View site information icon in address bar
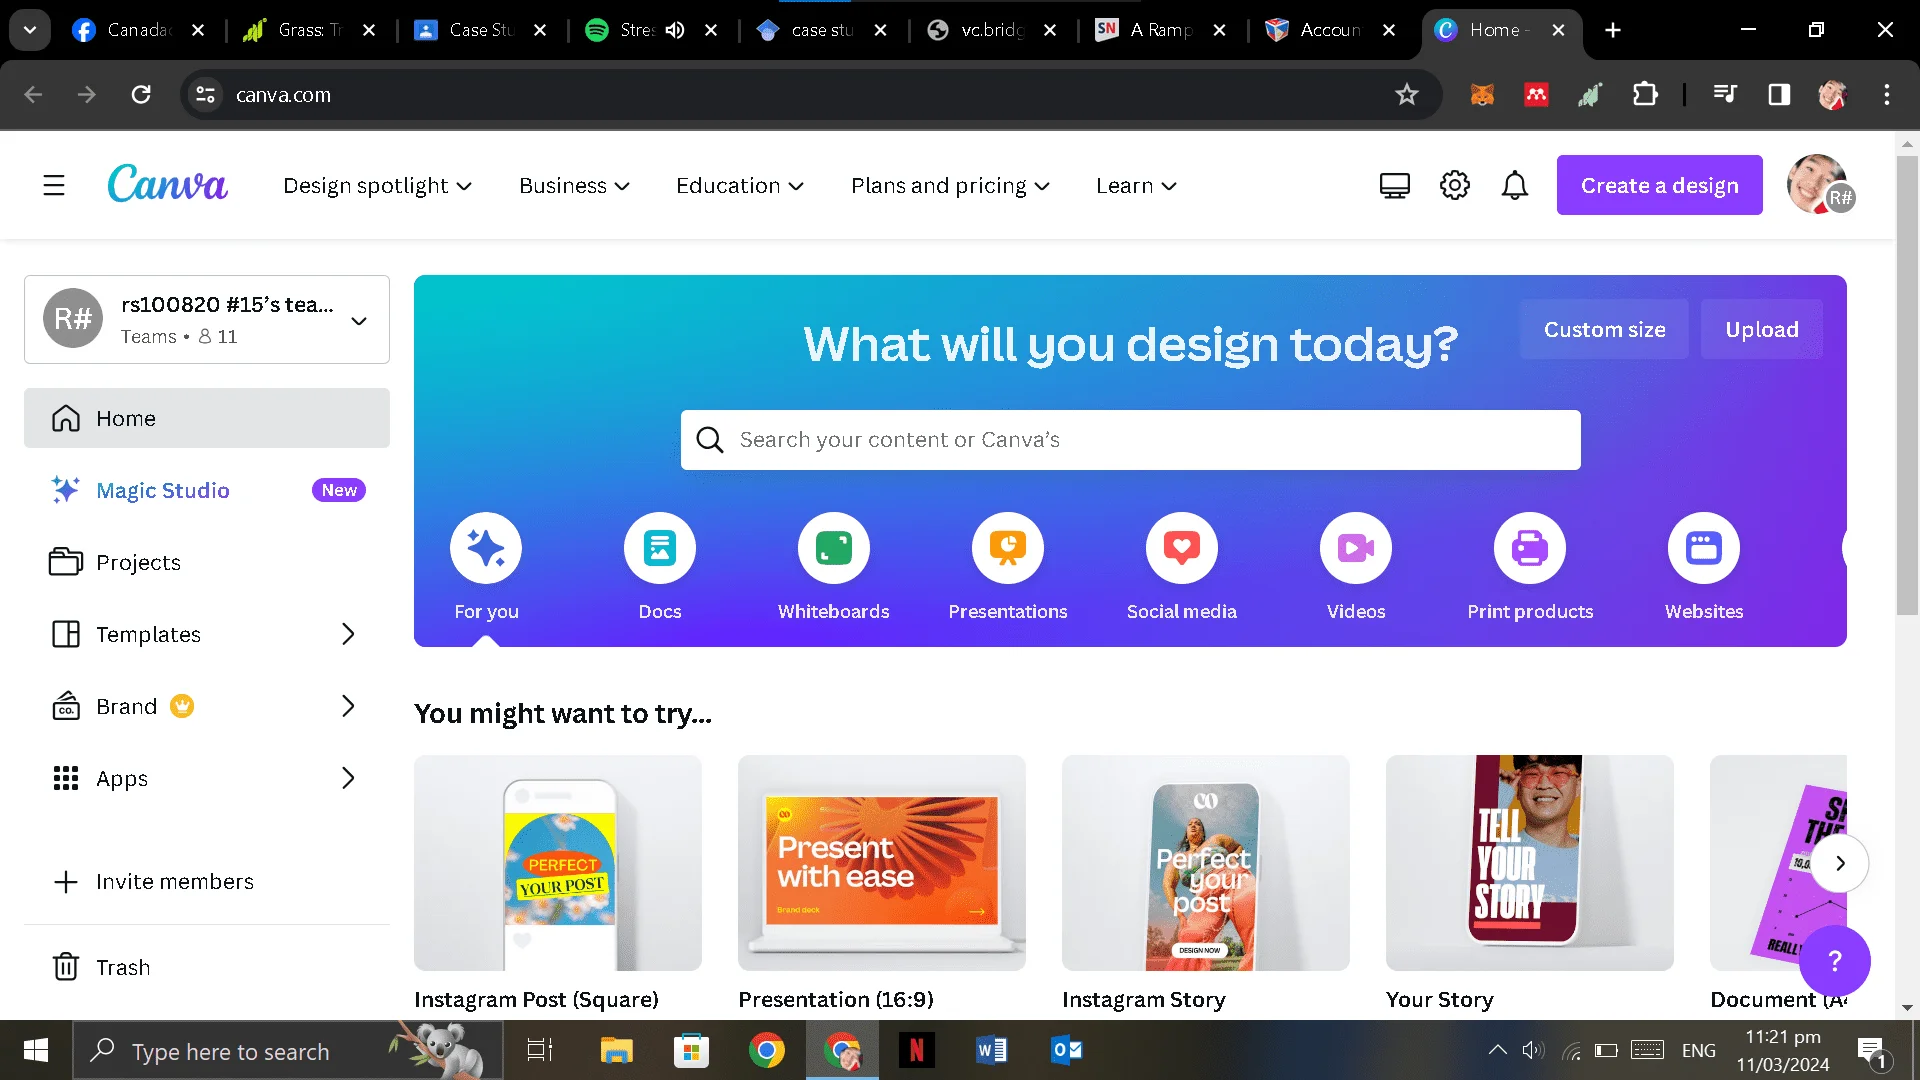 [205, 95]
